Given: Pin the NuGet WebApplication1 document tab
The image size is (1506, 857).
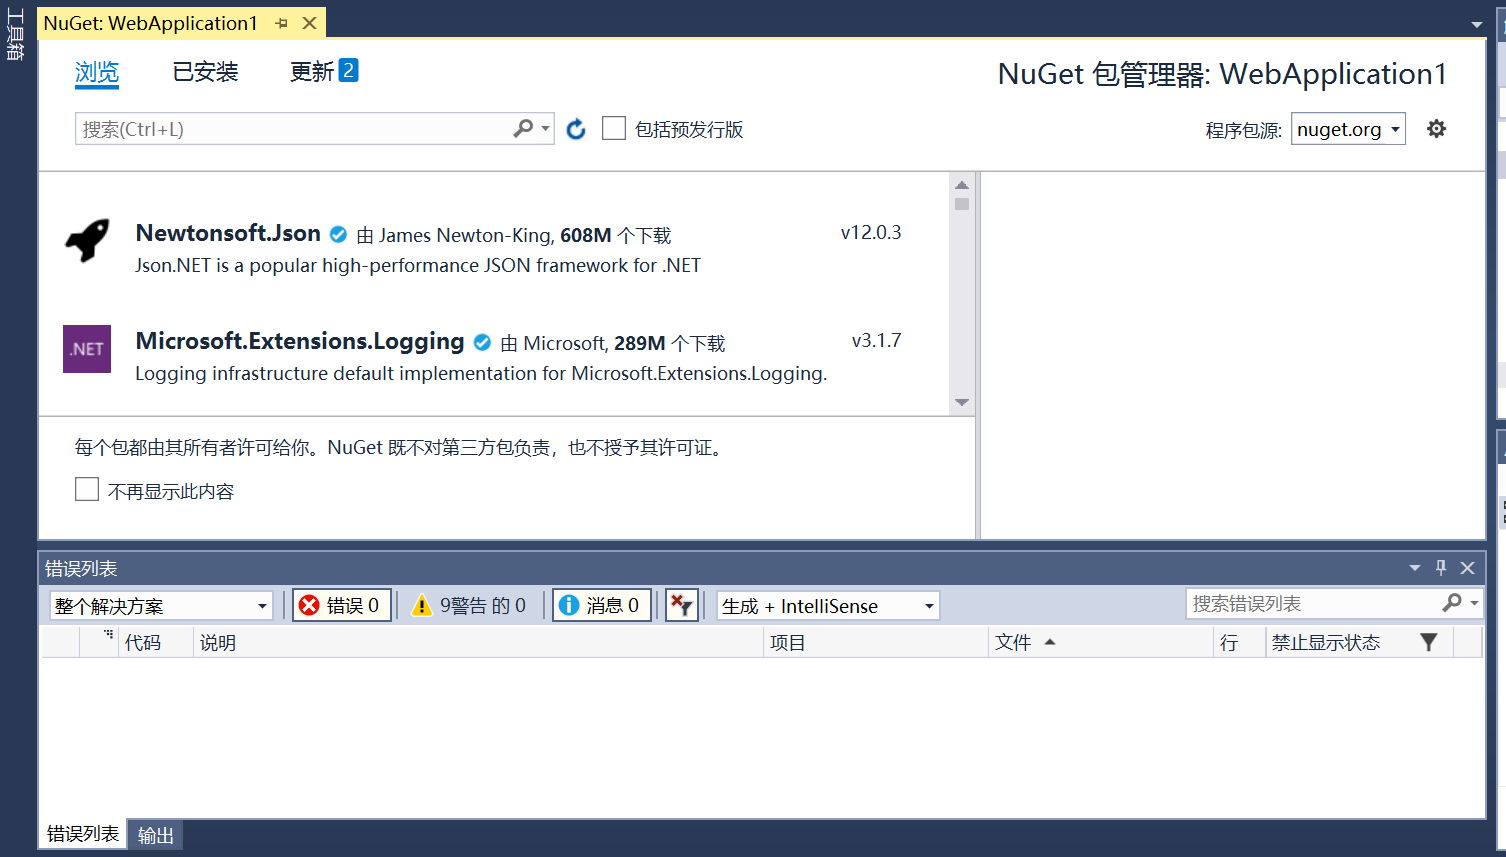Looking at the screenshot, I should tap(282, 23).
